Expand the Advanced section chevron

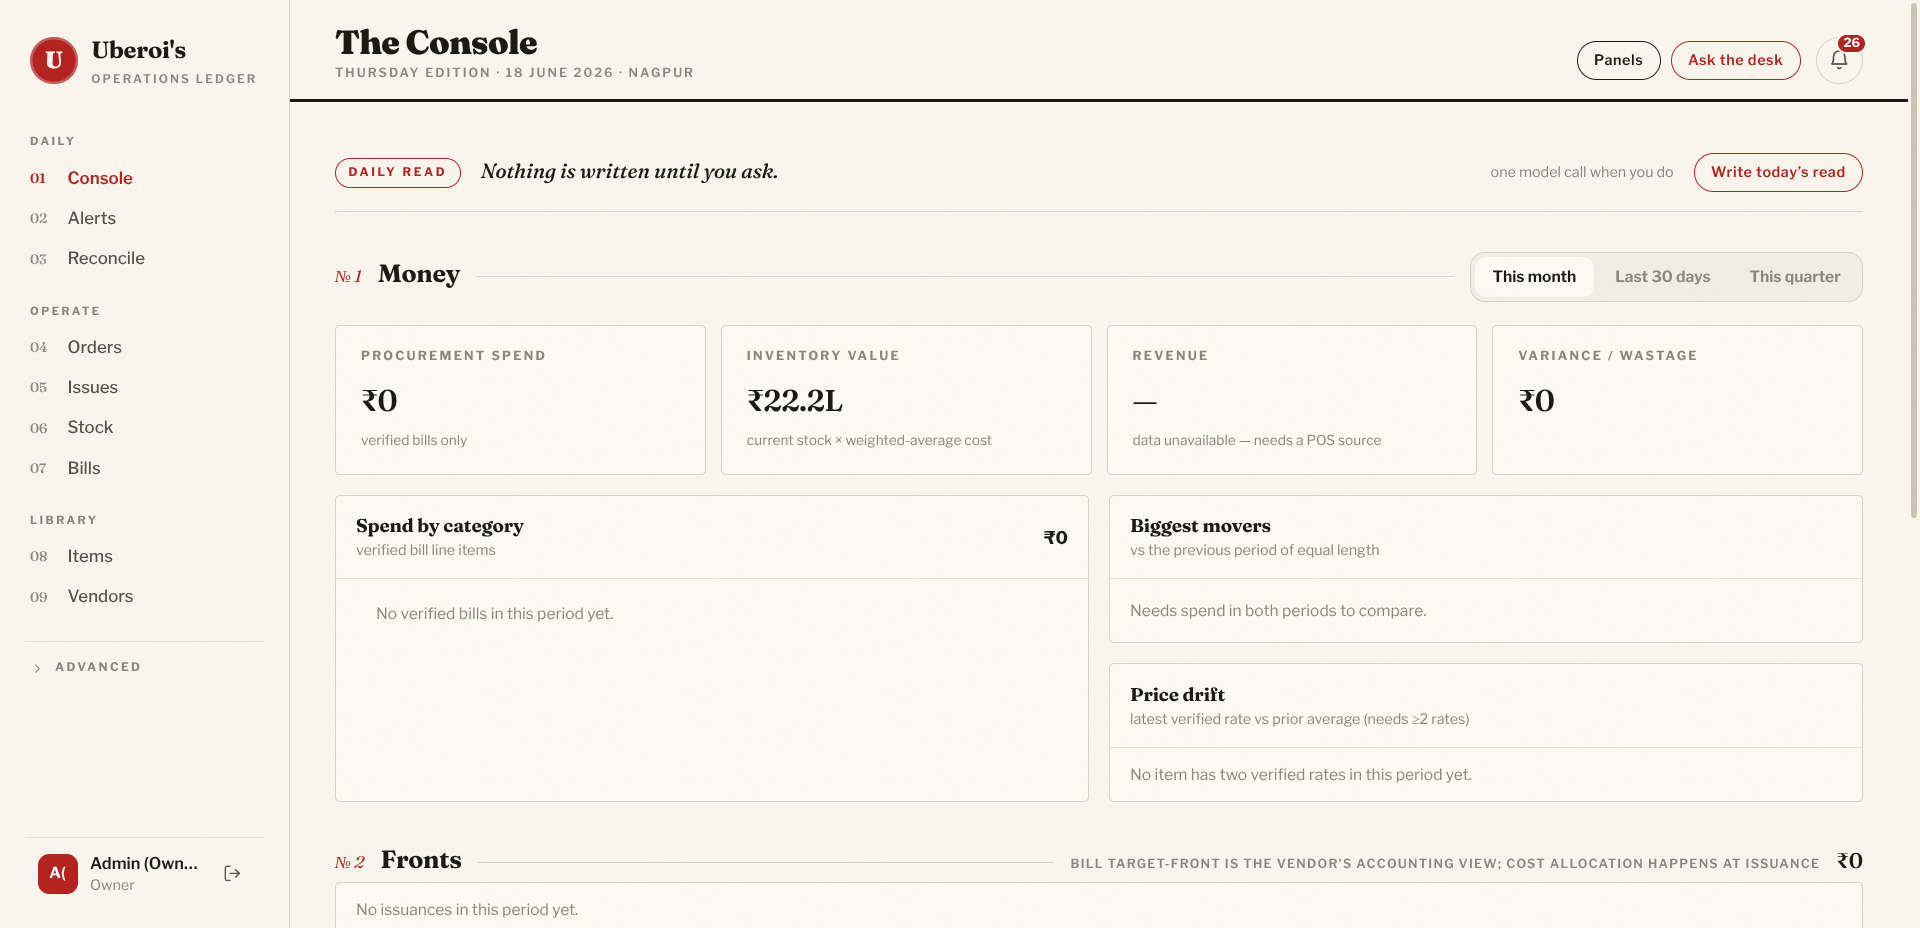[37, 668]
